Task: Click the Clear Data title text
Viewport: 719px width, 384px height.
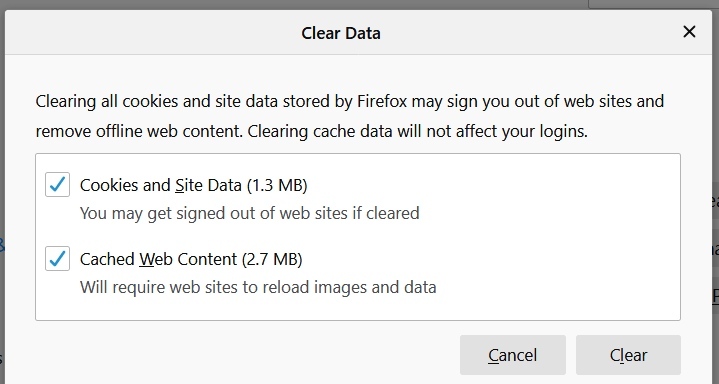Action: [x=341, y=33]
